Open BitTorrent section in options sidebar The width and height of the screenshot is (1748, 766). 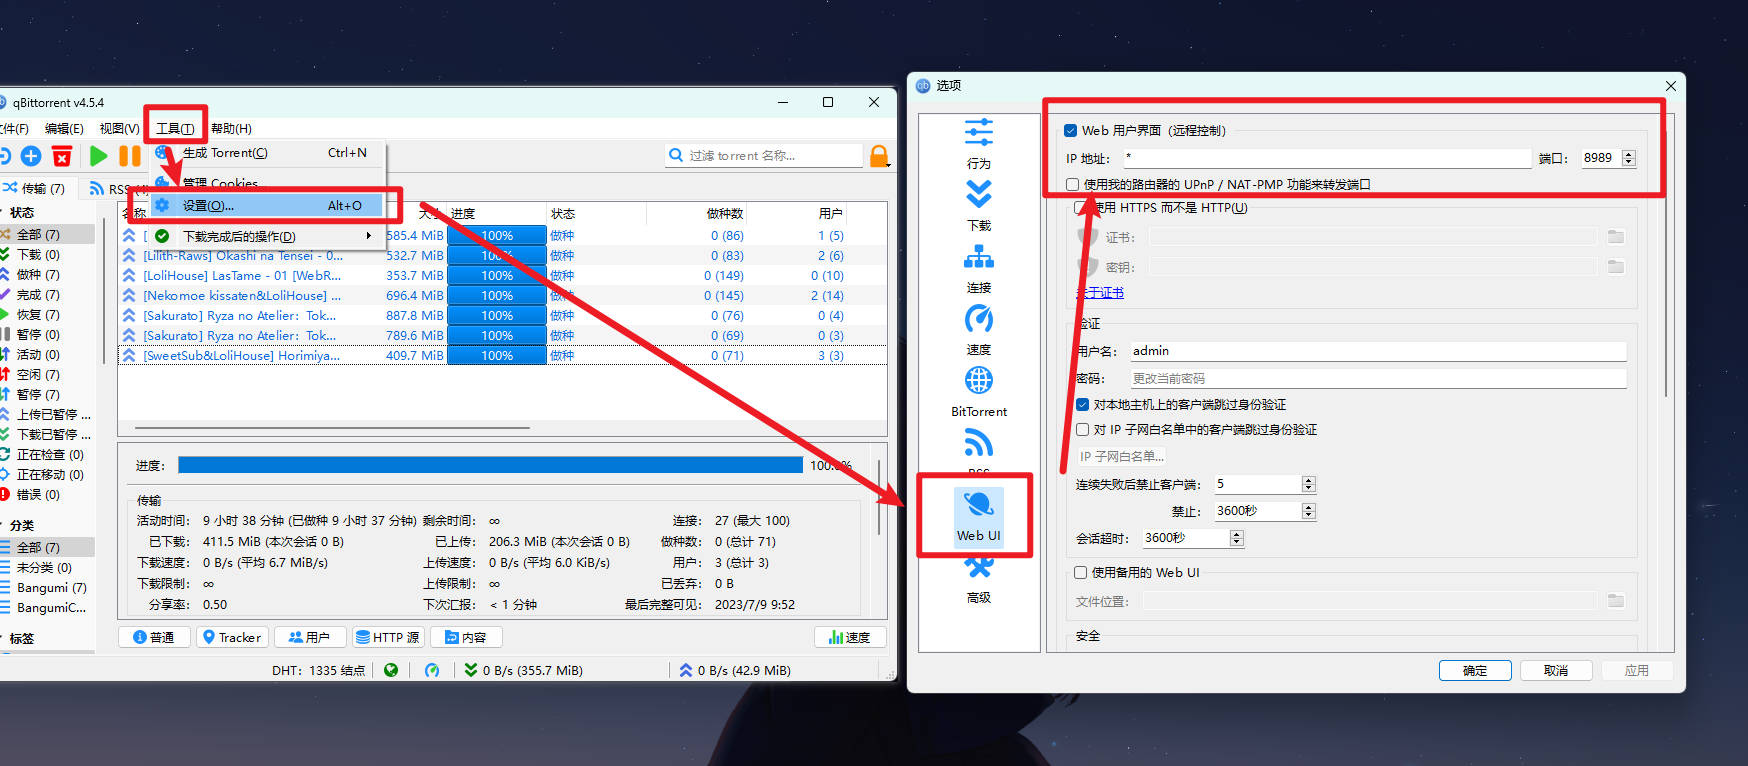point(979,392)
